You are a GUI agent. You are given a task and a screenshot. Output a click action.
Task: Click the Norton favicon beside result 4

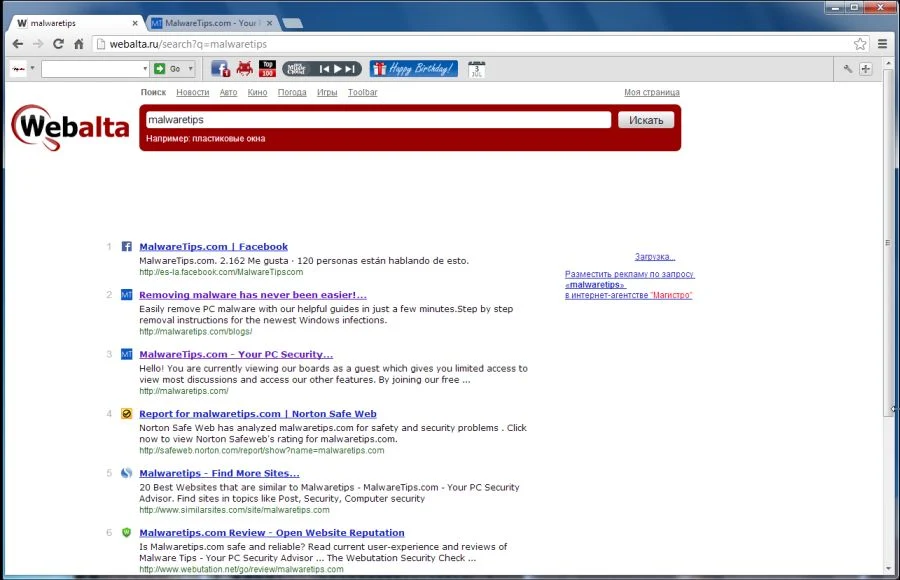[127, 413]
